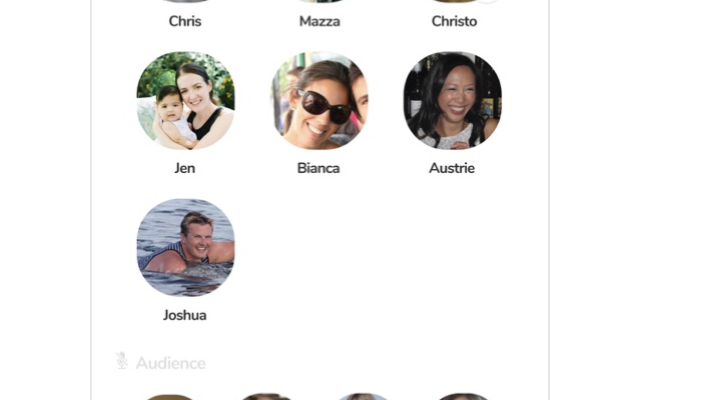This screenshot has width=714, height=400.
Task: Open the Christo speaker name
Action: point(454,21)
